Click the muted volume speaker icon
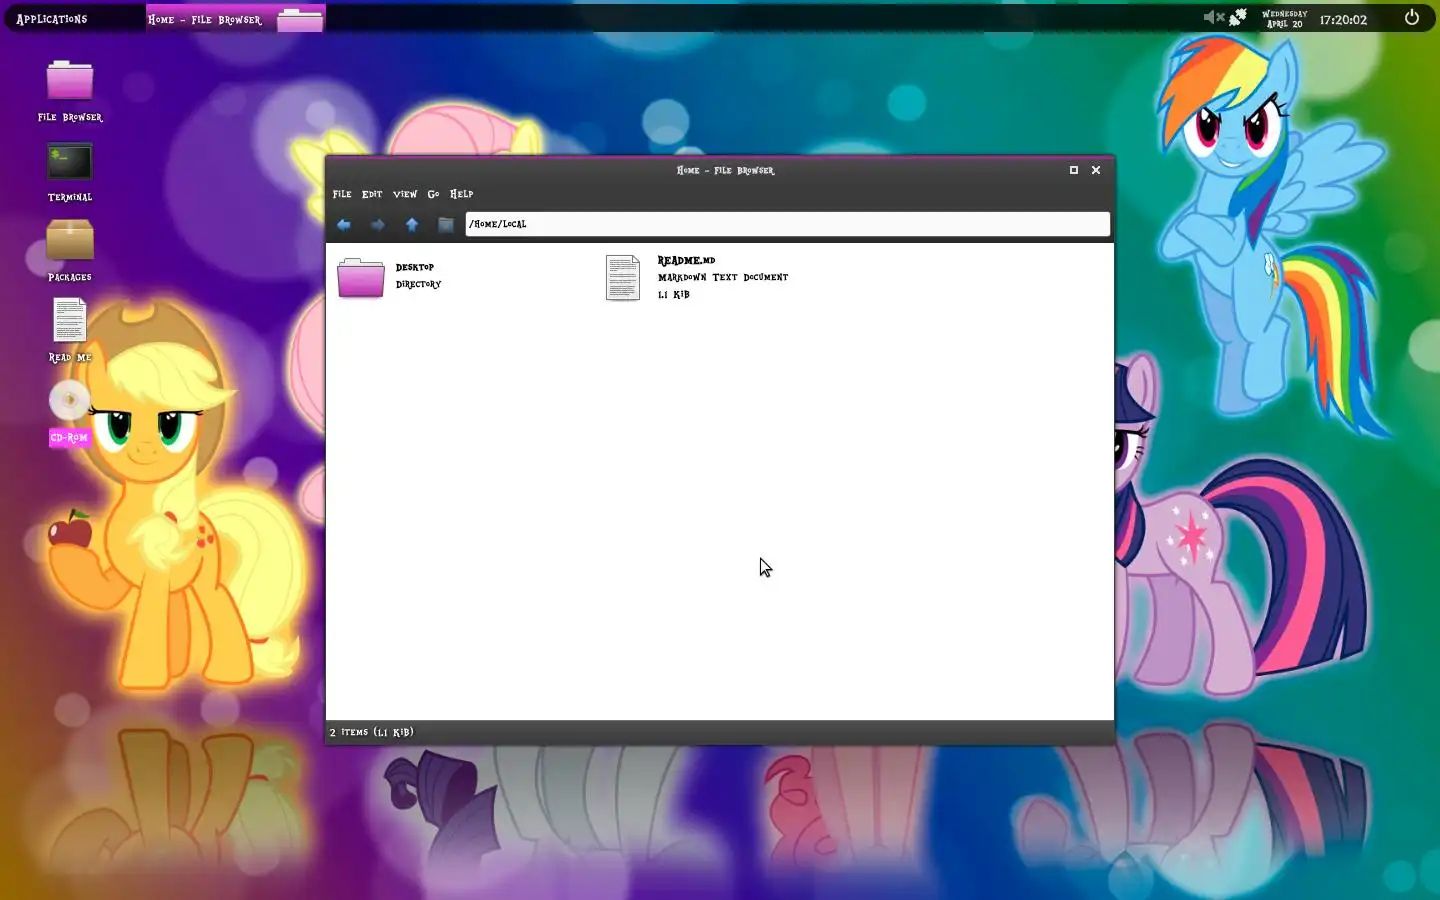Screen dimensions: 1440x900 tap(1213, 17)
